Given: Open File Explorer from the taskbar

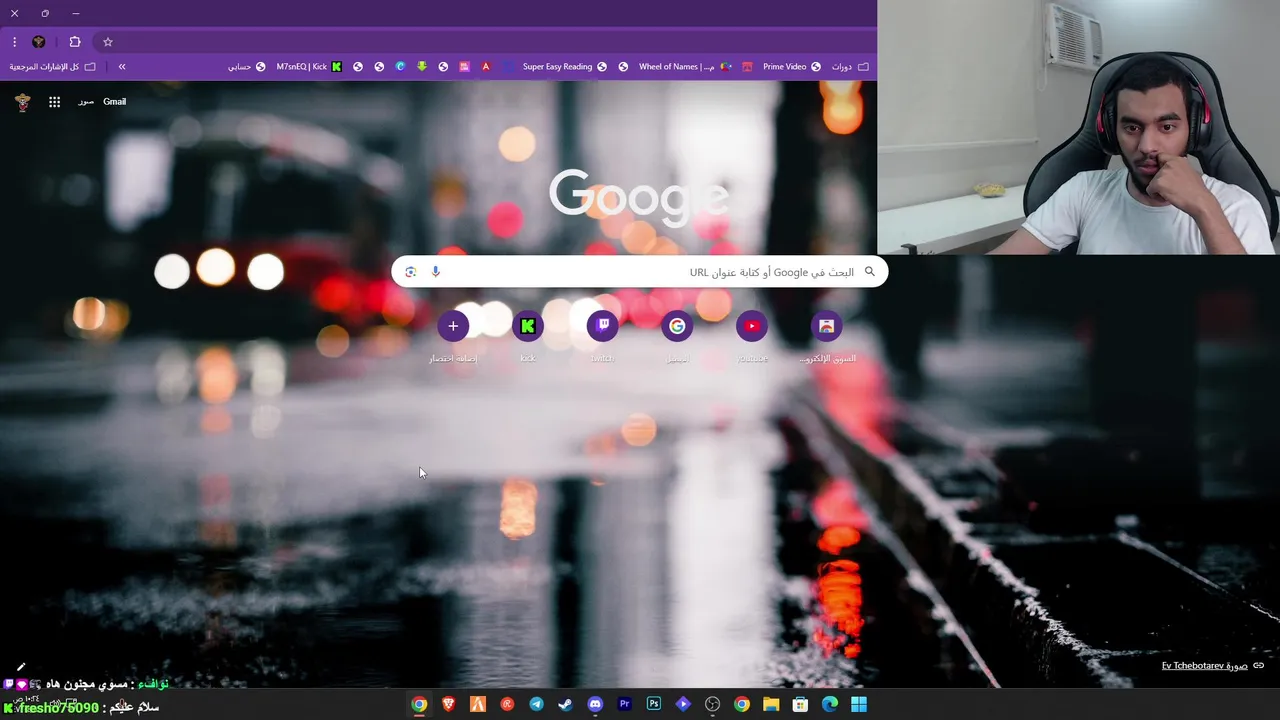Looking at the screenshot, I should pyautogui.click(x=771, y=704).
